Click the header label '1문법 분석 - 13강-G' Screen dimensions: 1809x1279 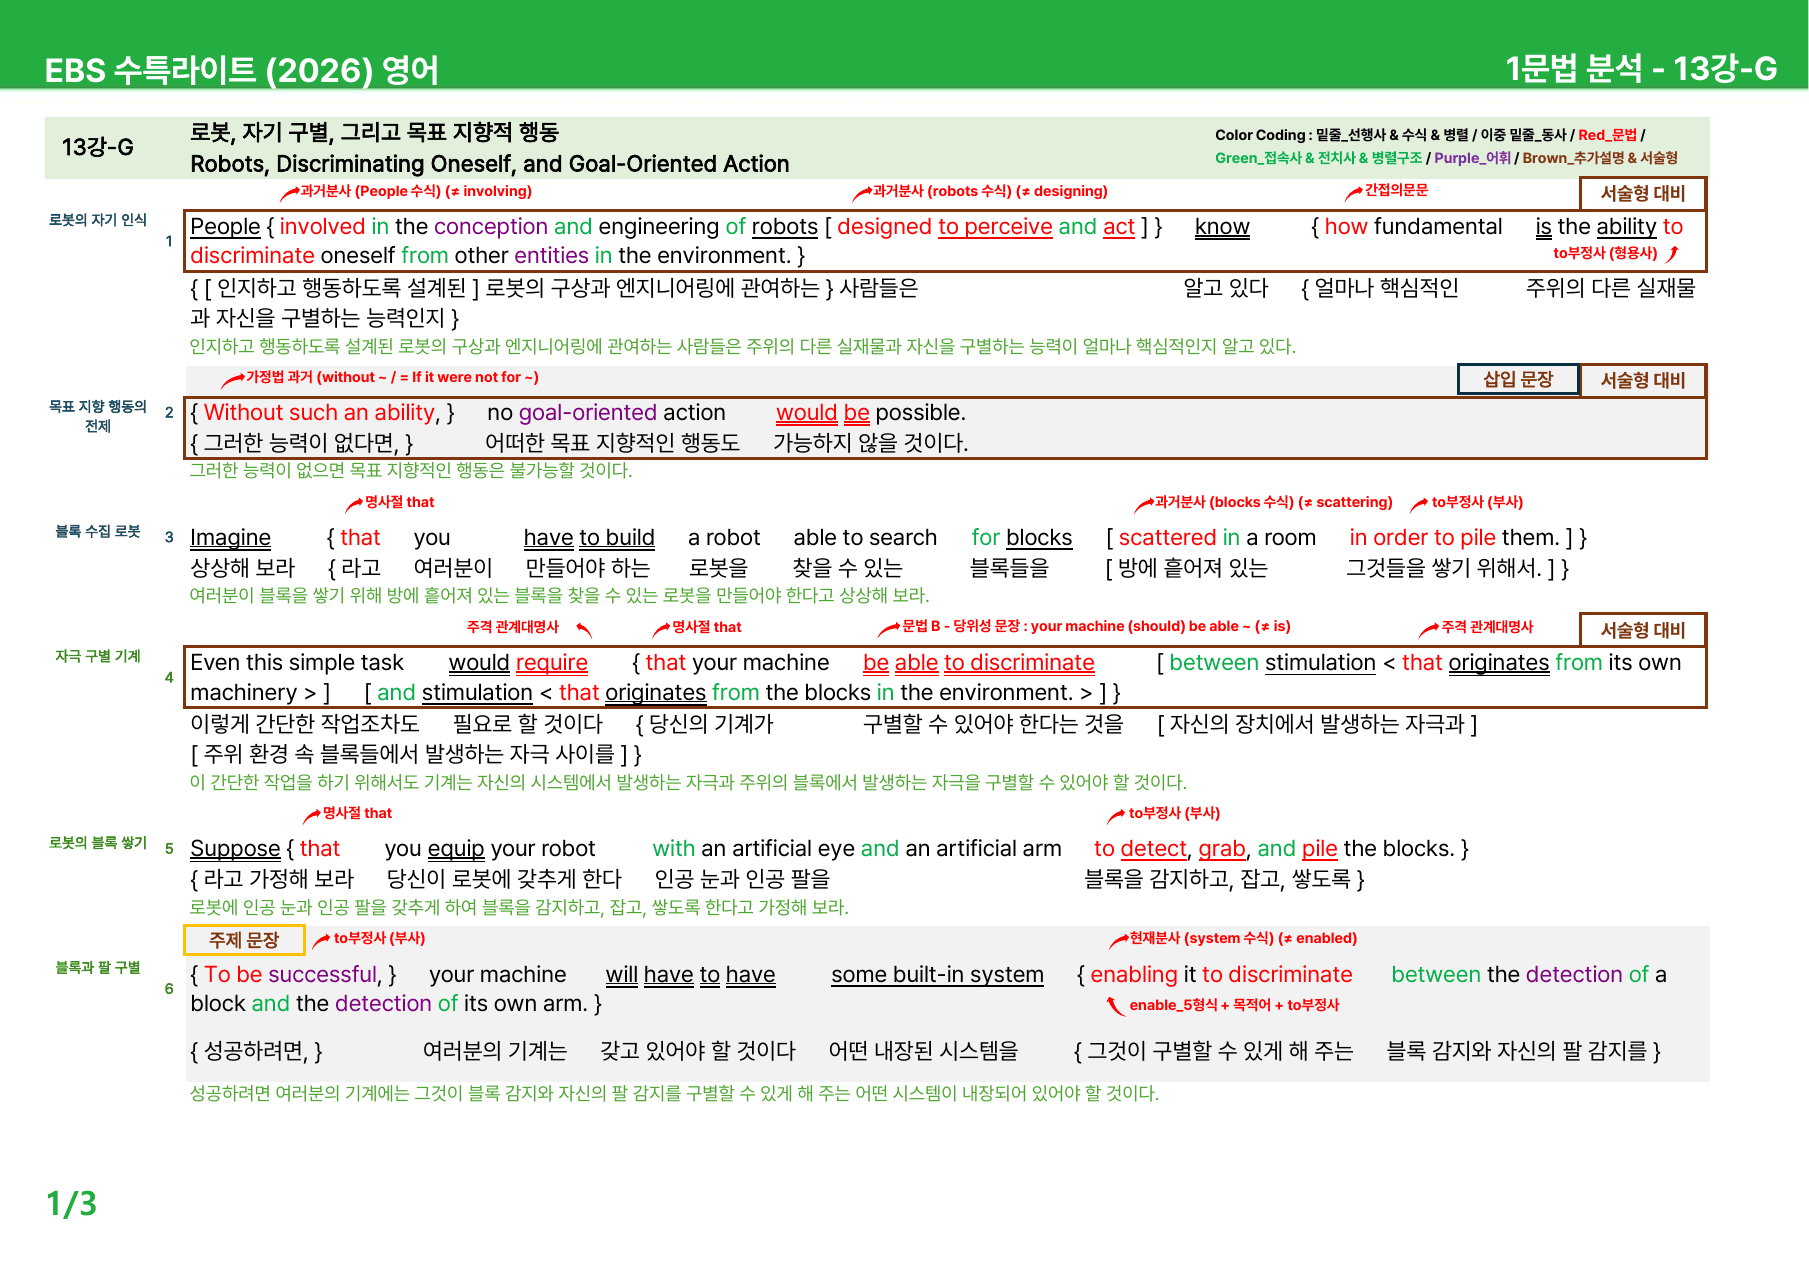1641,68
